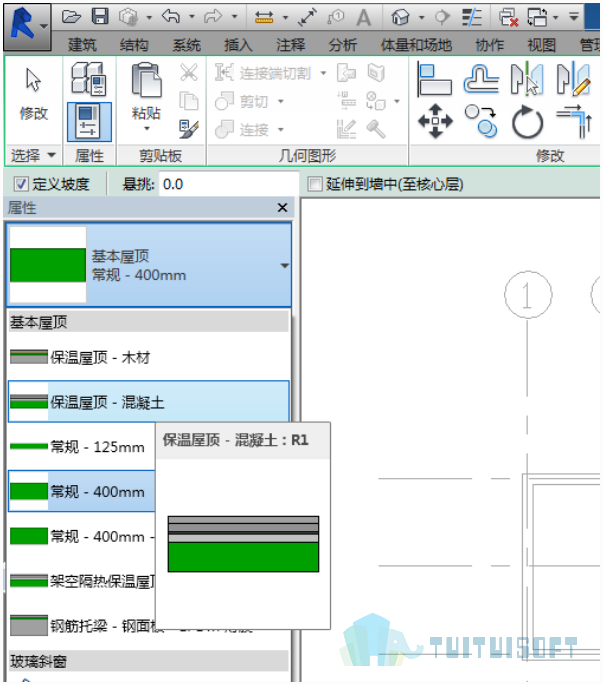Select the Copy tool icon
Screen dimensions: 603x684
[480, 121]
